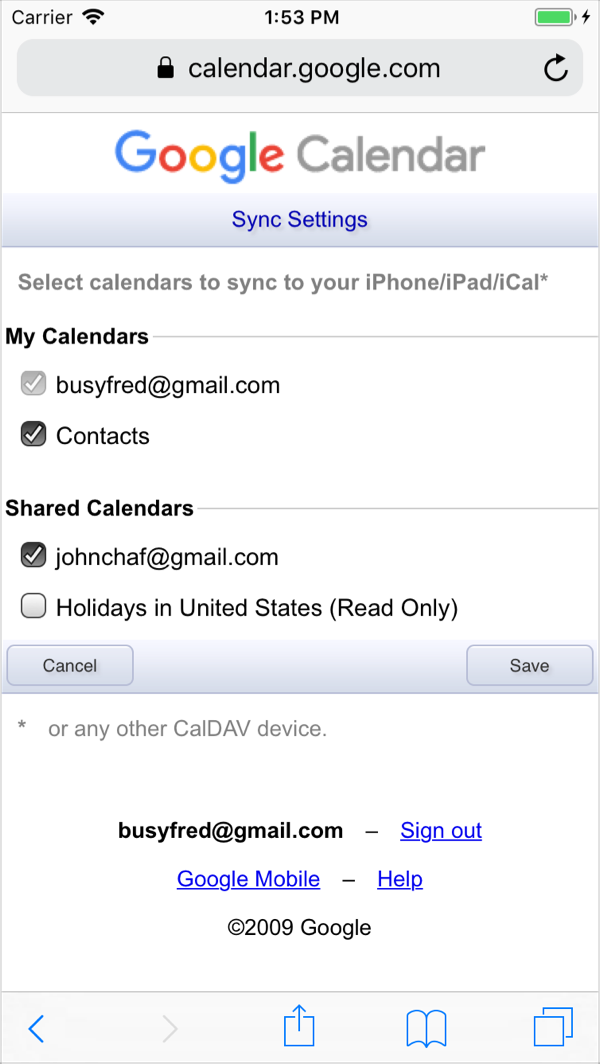The height and width of the screenshot is (1064, 600).
Task: Tap the Google Calendar logo
Action: coord(300,156)
